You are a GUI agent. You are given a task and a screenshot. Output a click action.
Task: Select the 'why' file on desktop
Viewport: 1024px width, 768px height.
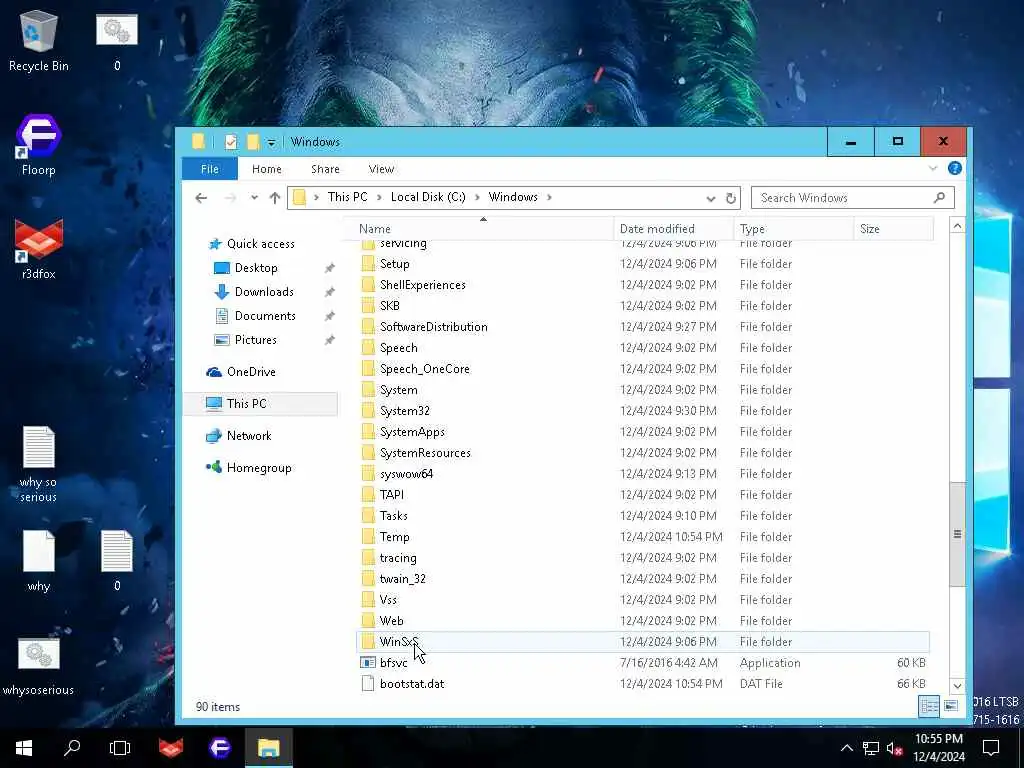tap(39, 561)
